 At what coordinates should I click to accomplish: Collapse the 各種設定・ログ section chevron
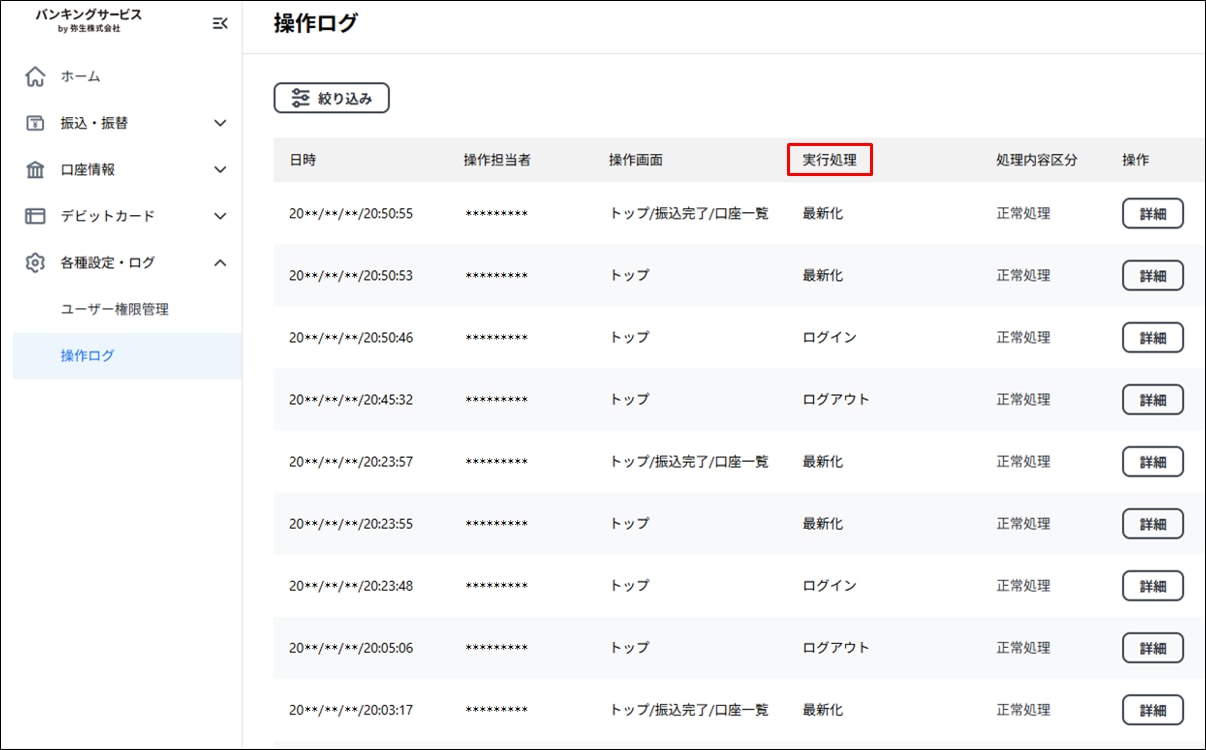(x=221, y=263)
